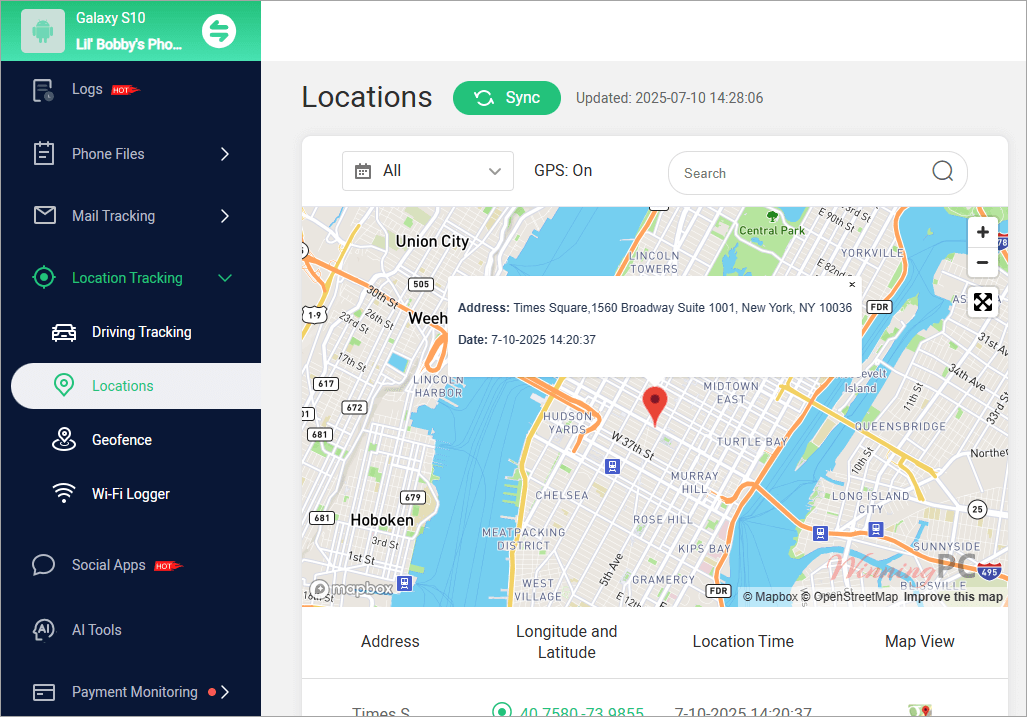This screenshot has height=717, width=1027.
Task: Click the calendar icon in date filter
Action: point(362,172)
